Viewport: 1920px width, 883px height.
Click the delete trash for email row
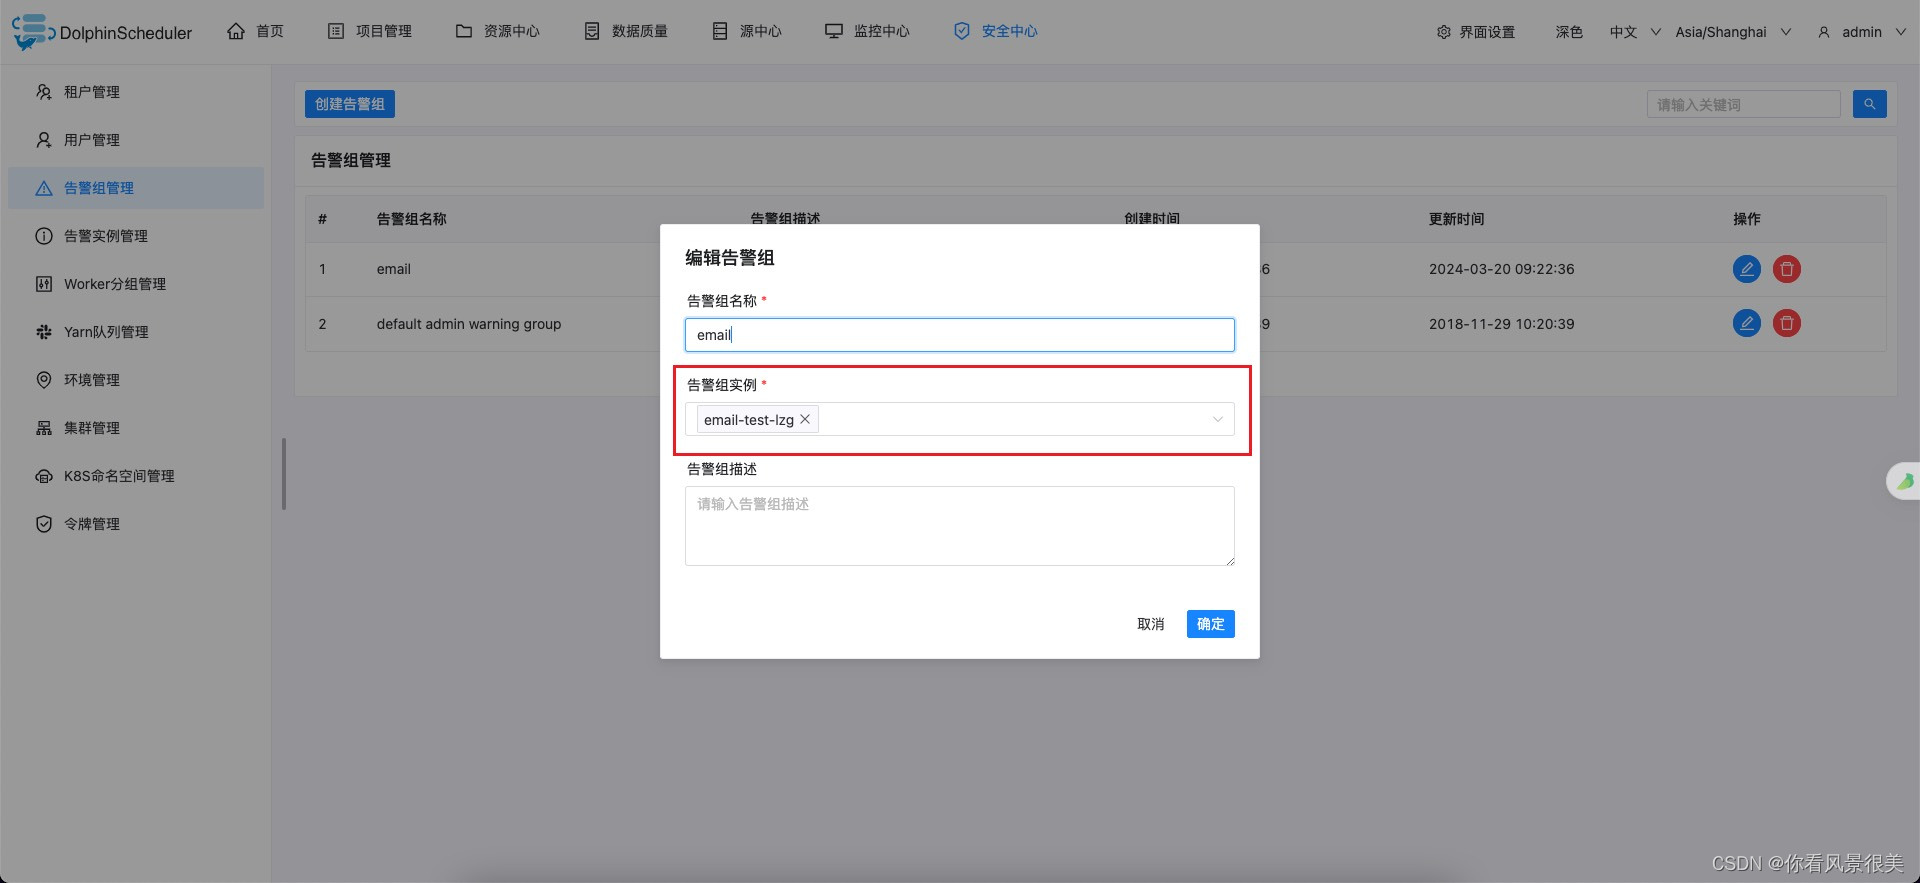(x=1786, y=269)
